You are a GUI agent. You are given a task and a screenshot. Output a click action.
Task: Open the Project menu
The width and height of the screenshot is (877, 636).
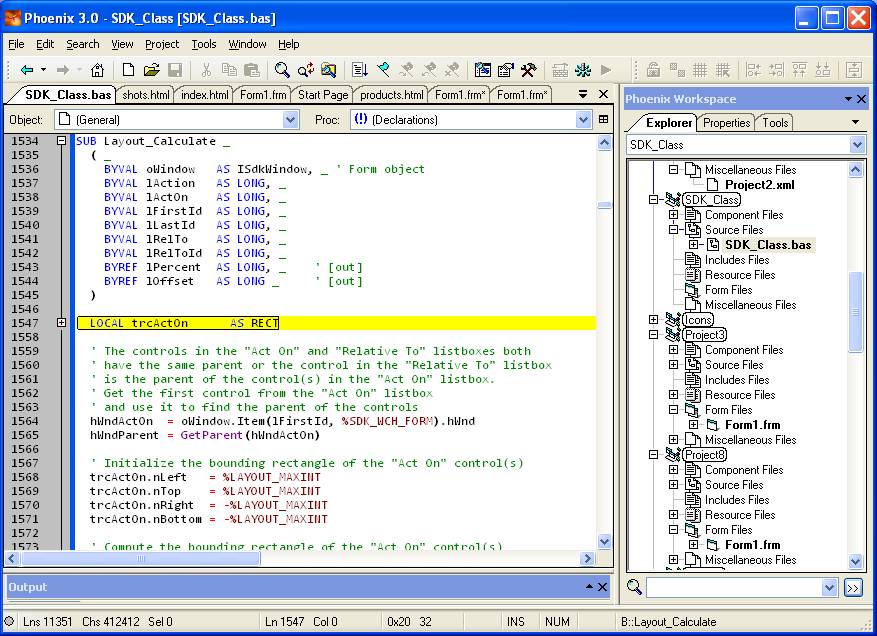162,44
